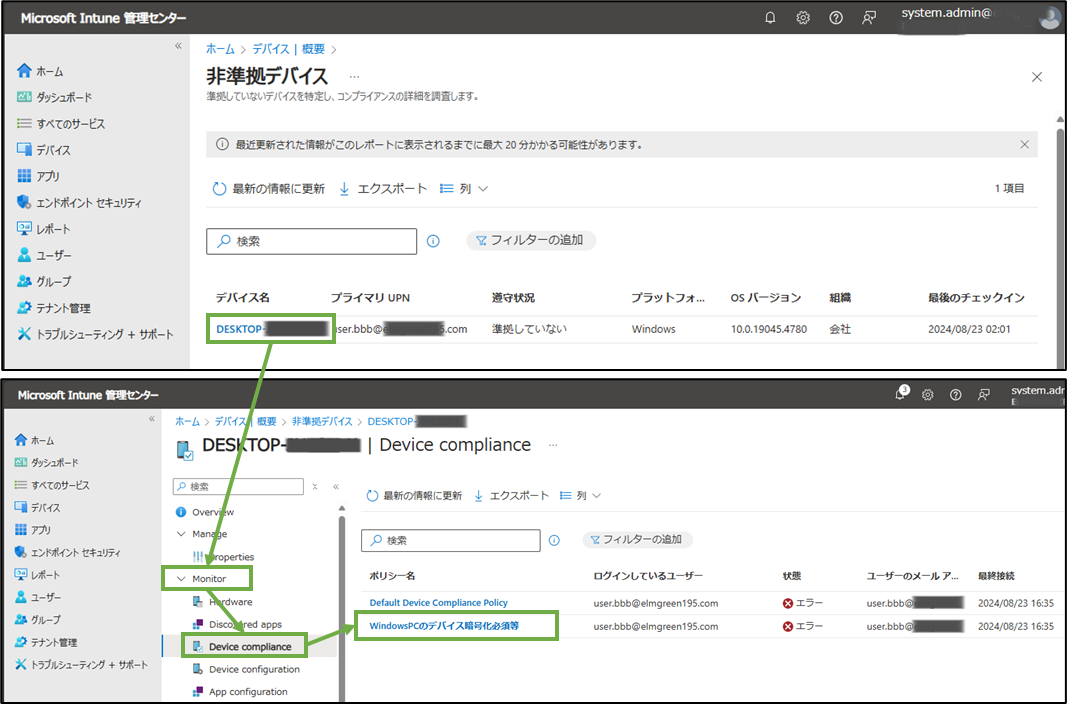
Task: Select Device configuration in device menu
Action: coord(246,669)
